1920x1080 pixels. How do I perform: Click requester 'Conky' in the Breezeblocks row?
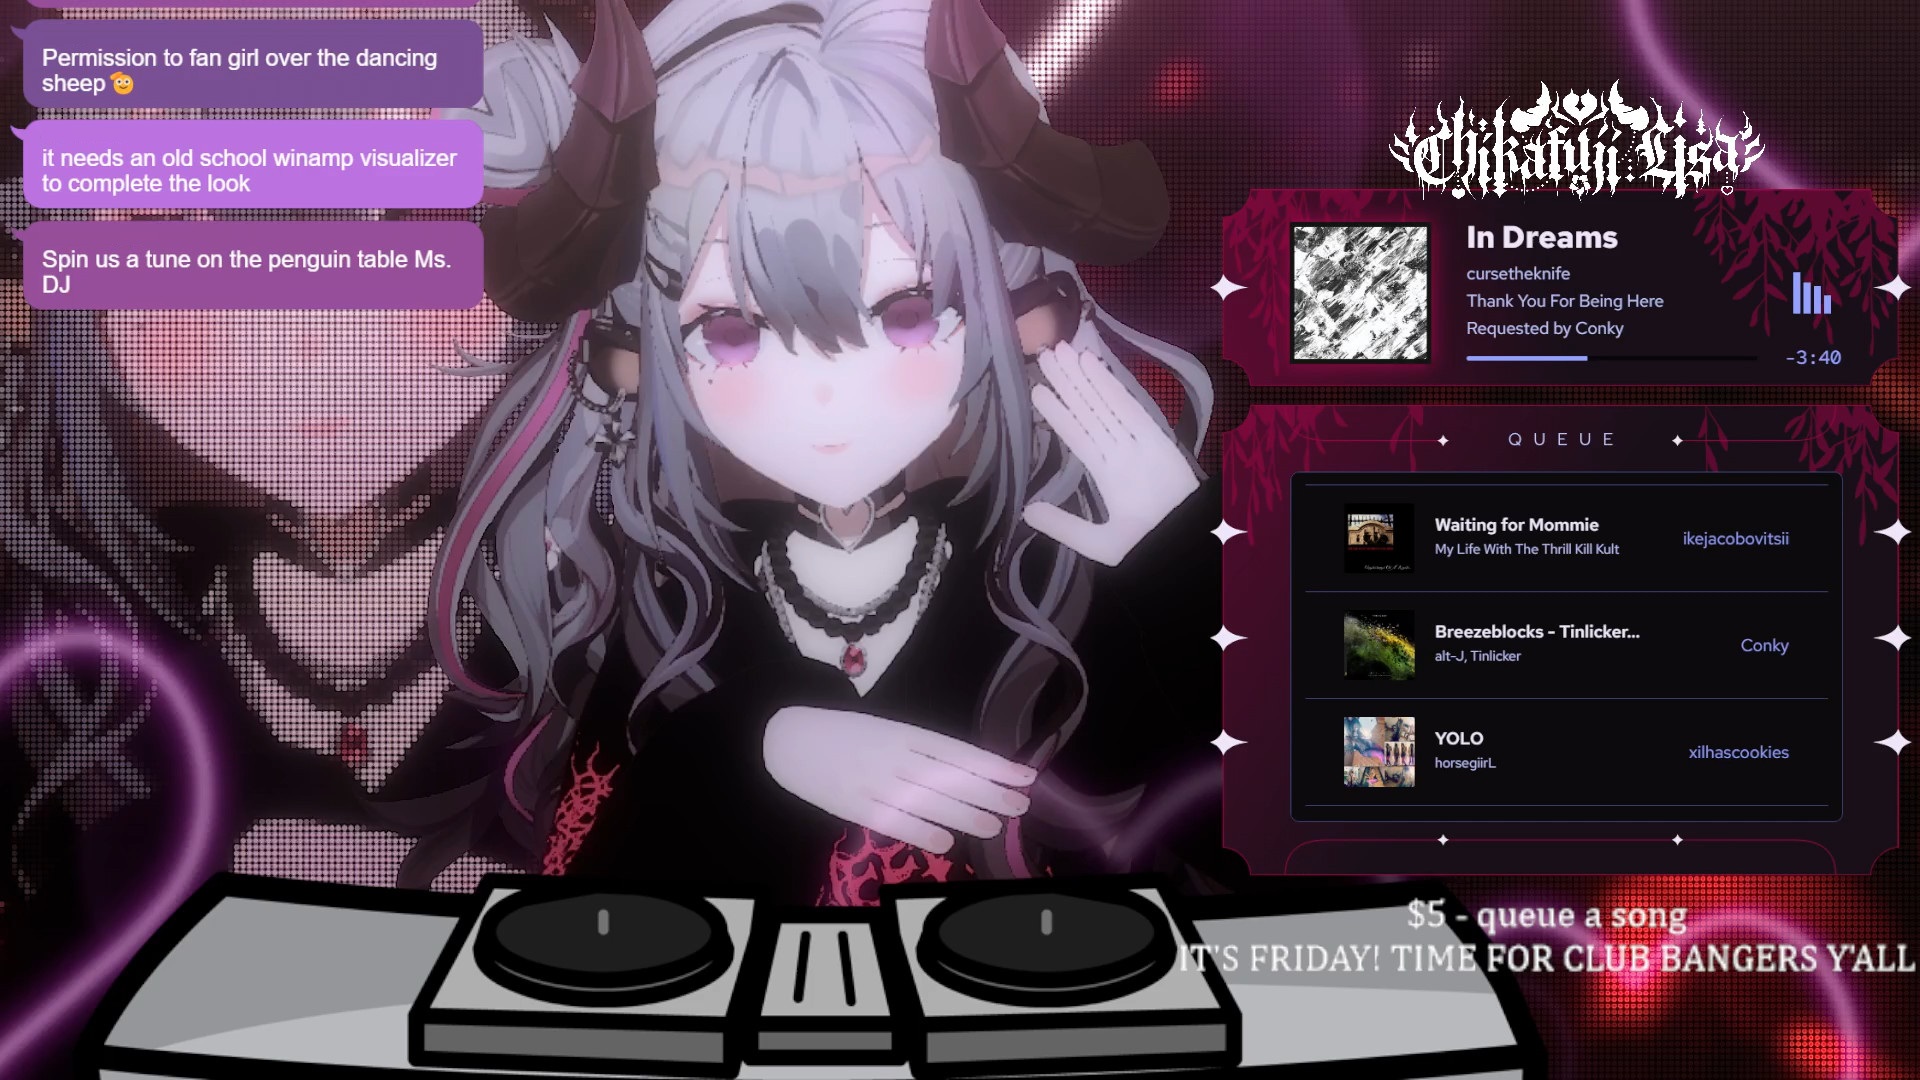pyautogui.click(x=1764, y=645)
